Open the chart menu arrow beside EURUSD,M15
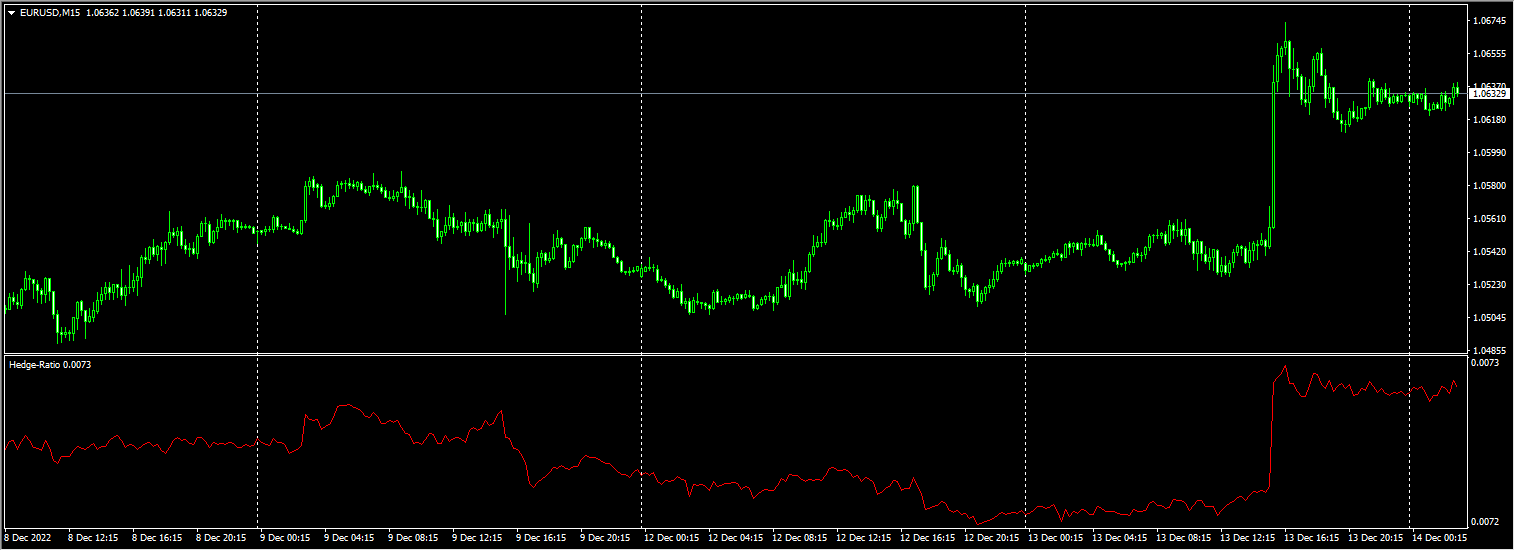Viewport: 1515px width, 551px height. [11, 14]
